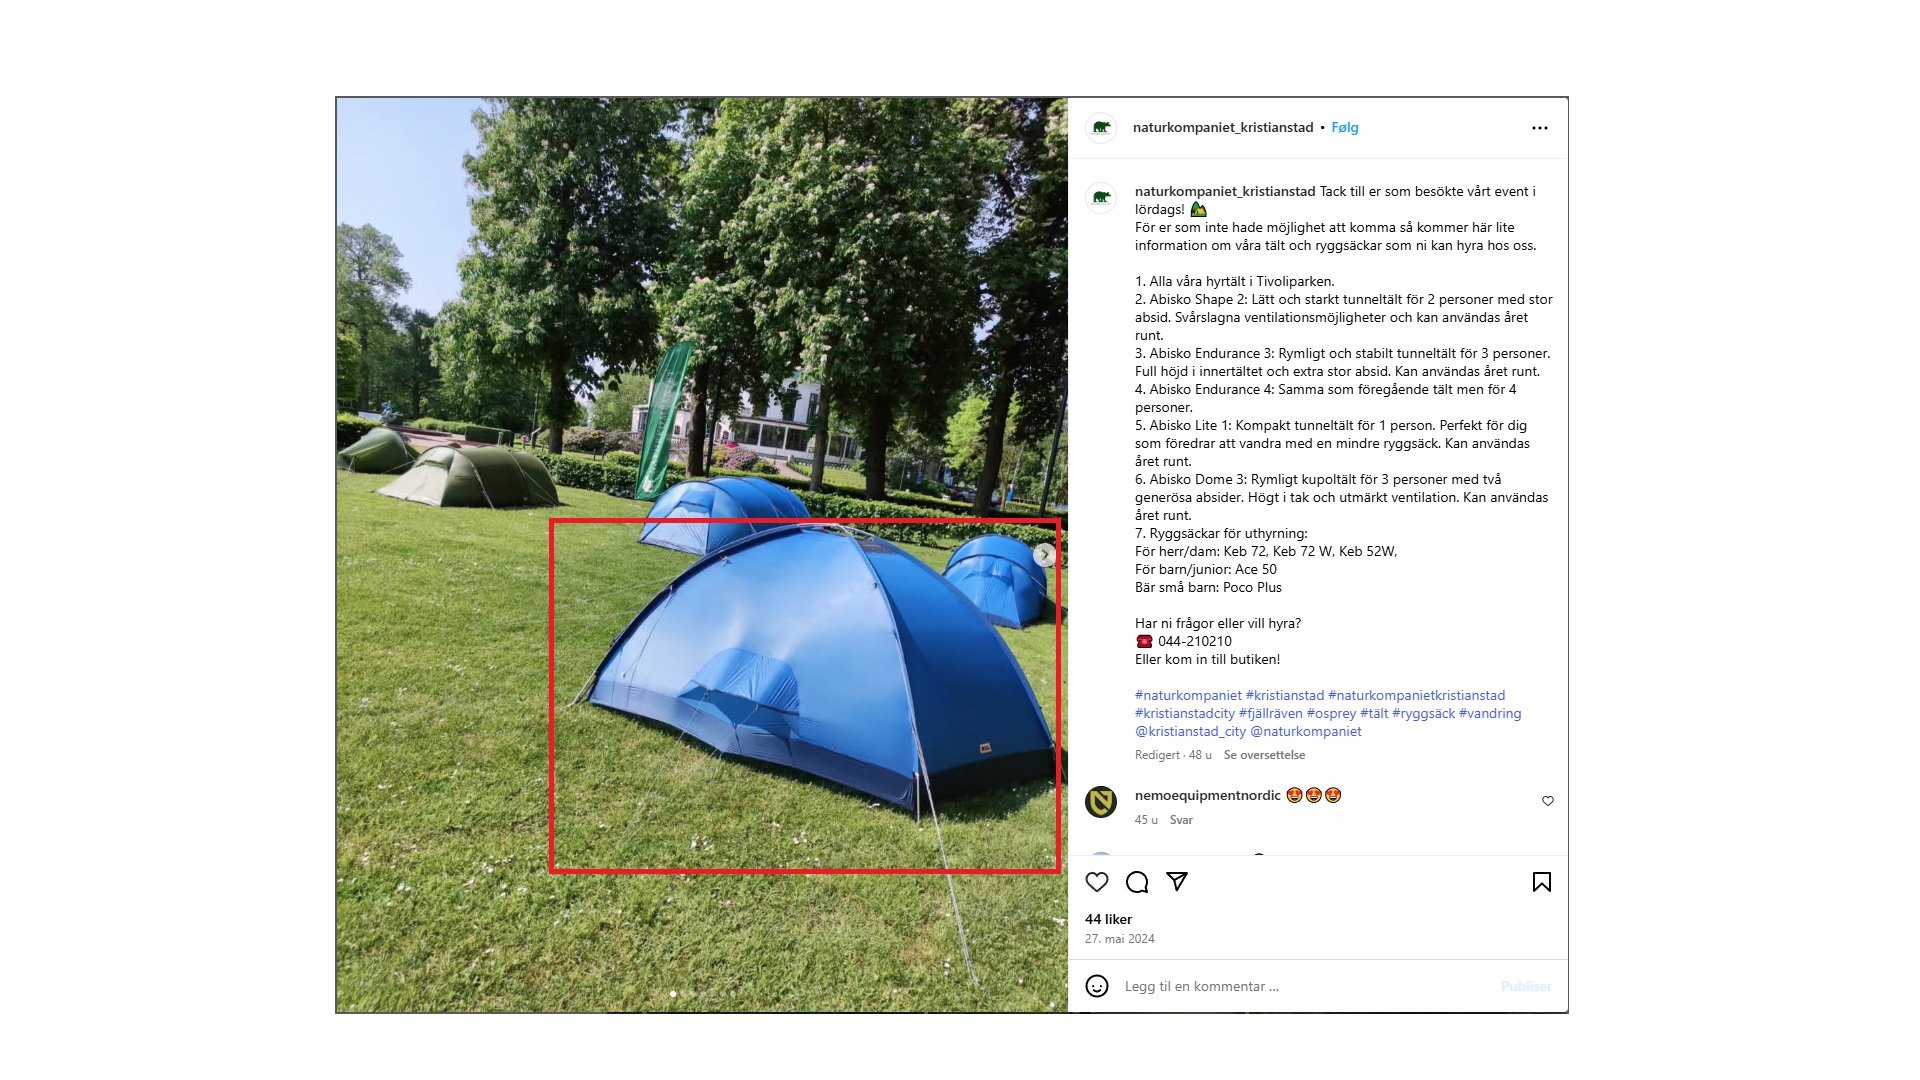Viewport: 1920px width, 1080px height.
Task: Open the #fjällräven hashtag
Action: pos(1271,714)
